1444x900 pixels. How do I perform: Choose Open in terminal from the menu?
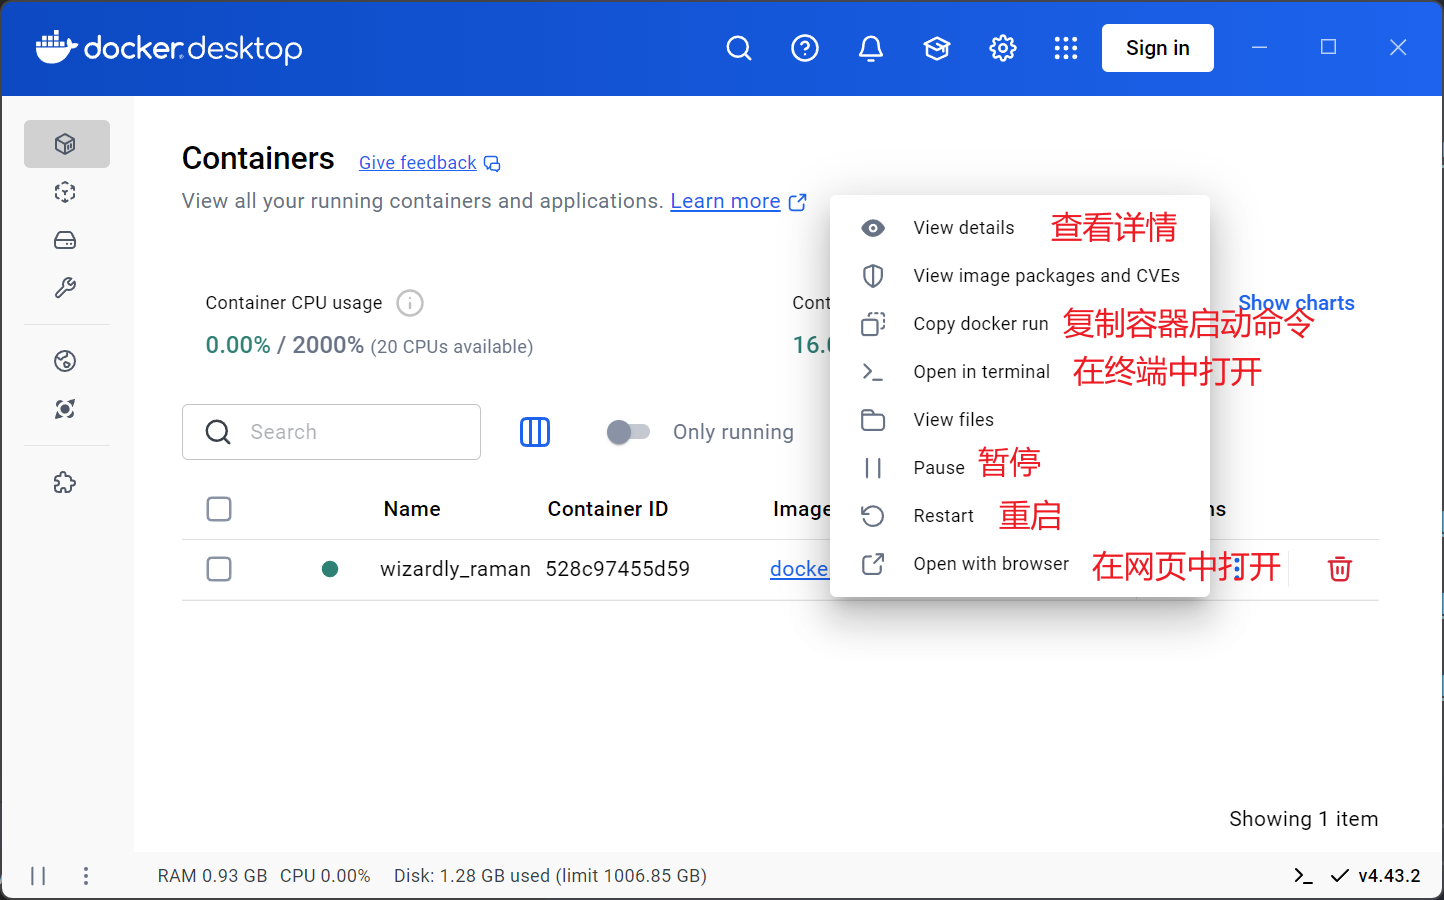[981, 371]
